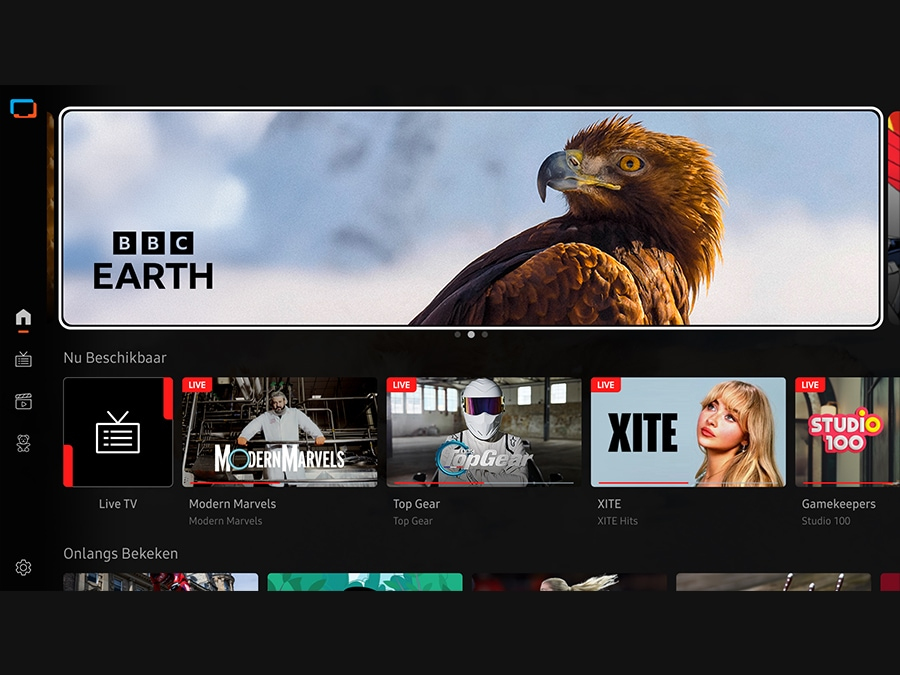Click the Live TV label text

[118, 504]
